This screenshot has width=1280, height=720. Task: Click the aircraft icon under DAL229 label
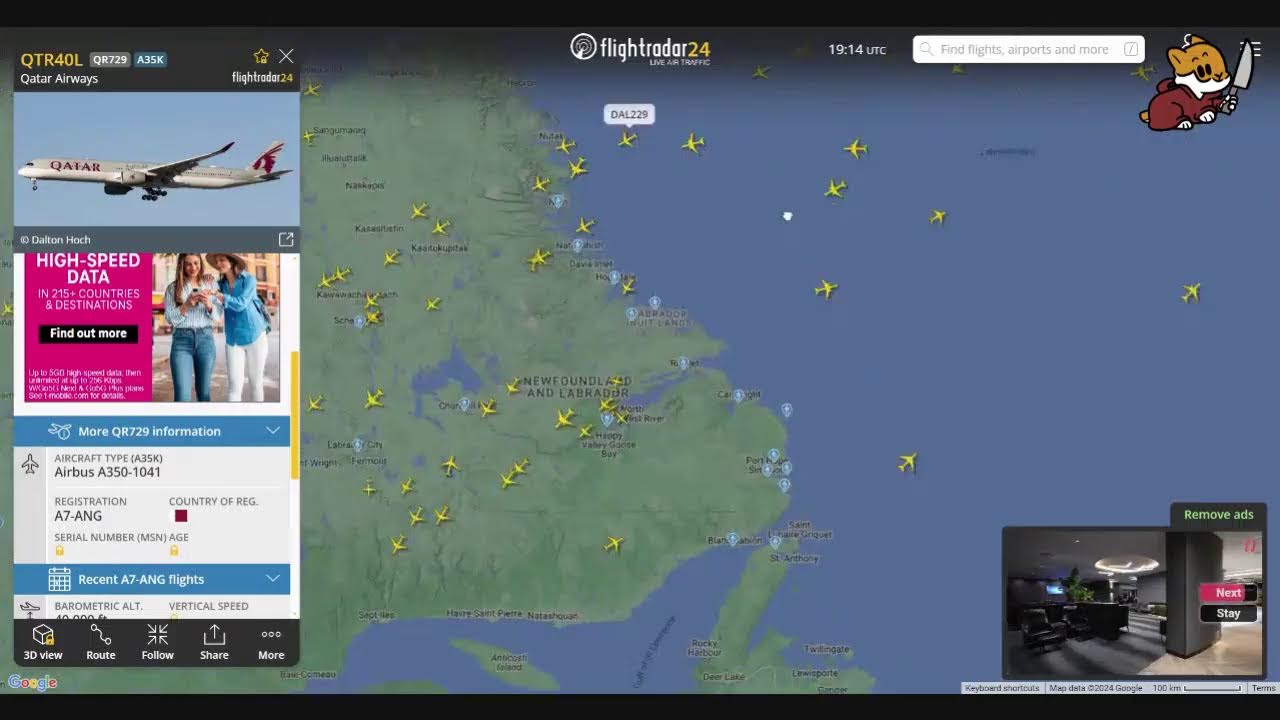627,140
